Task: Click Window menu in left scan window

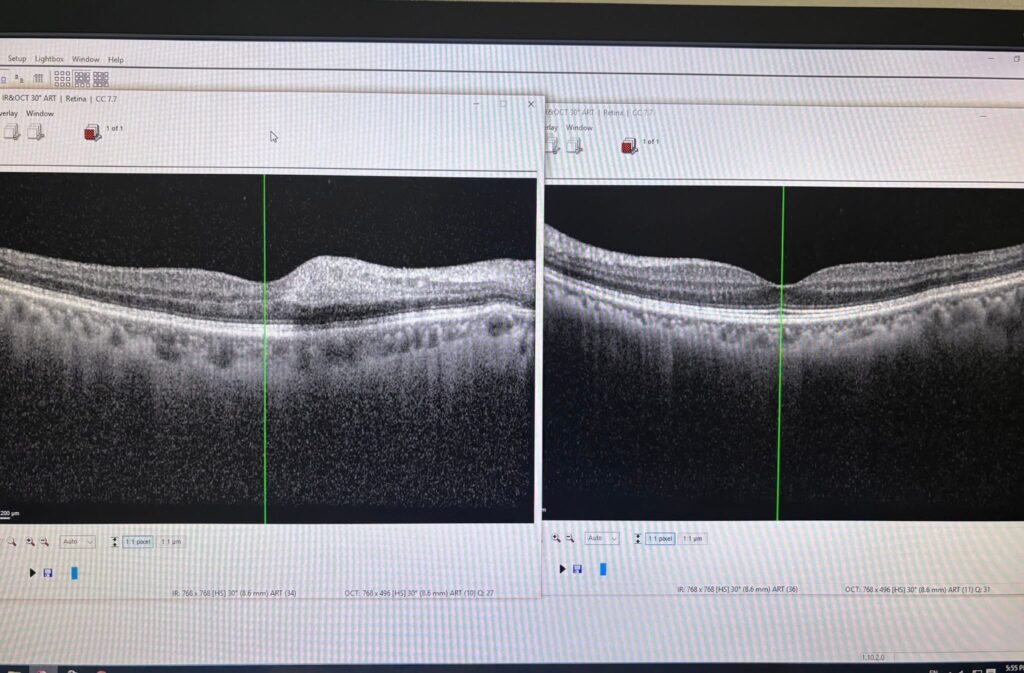Action: pos(40,113)
